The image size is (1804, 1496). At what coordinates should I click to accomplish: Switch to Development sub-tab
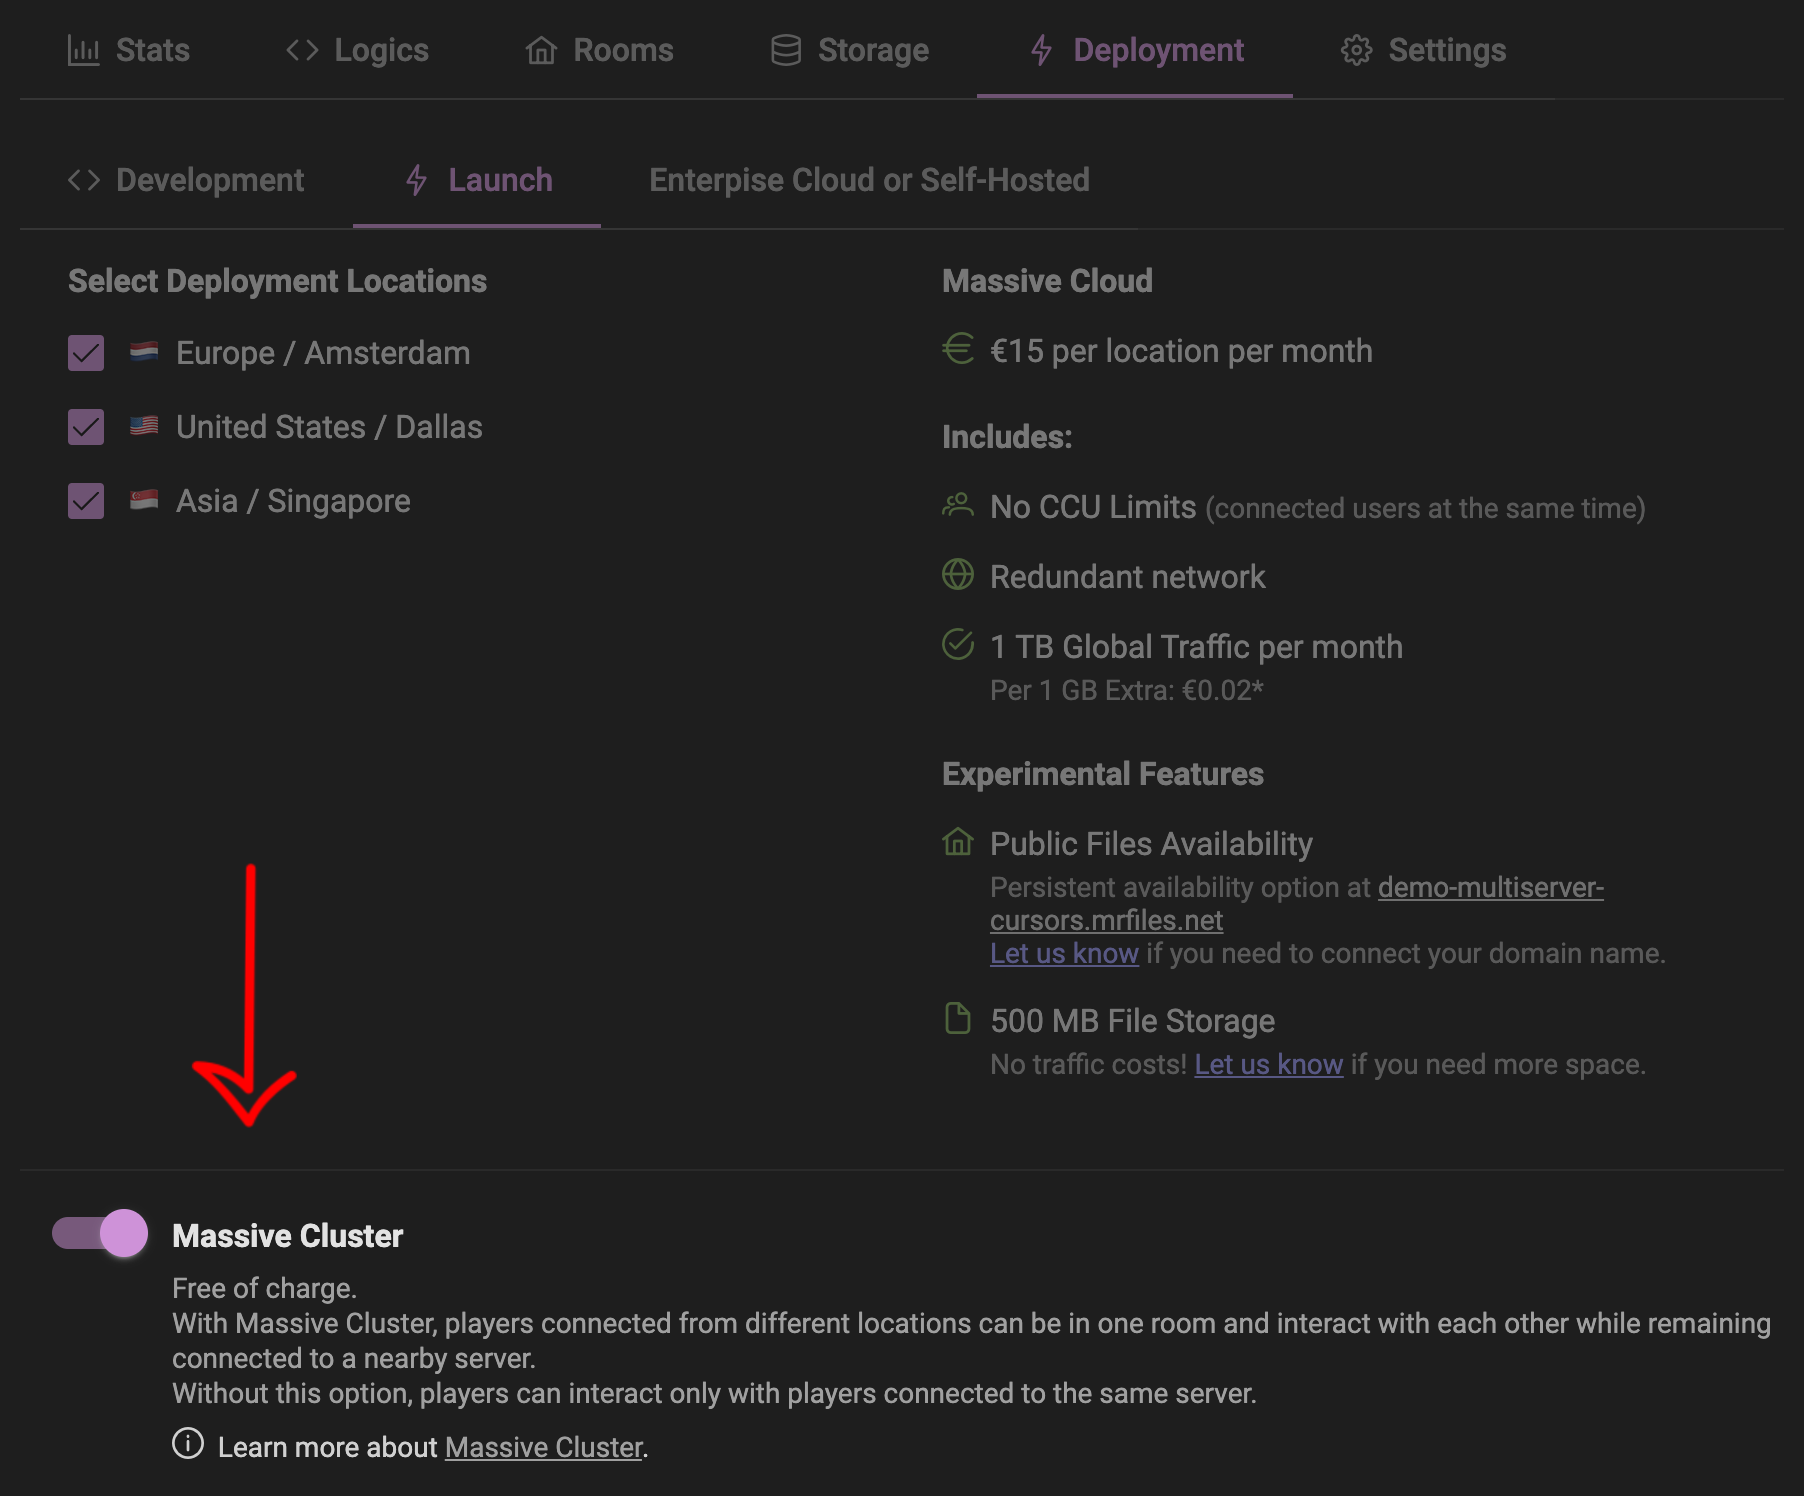coord(186,180)
